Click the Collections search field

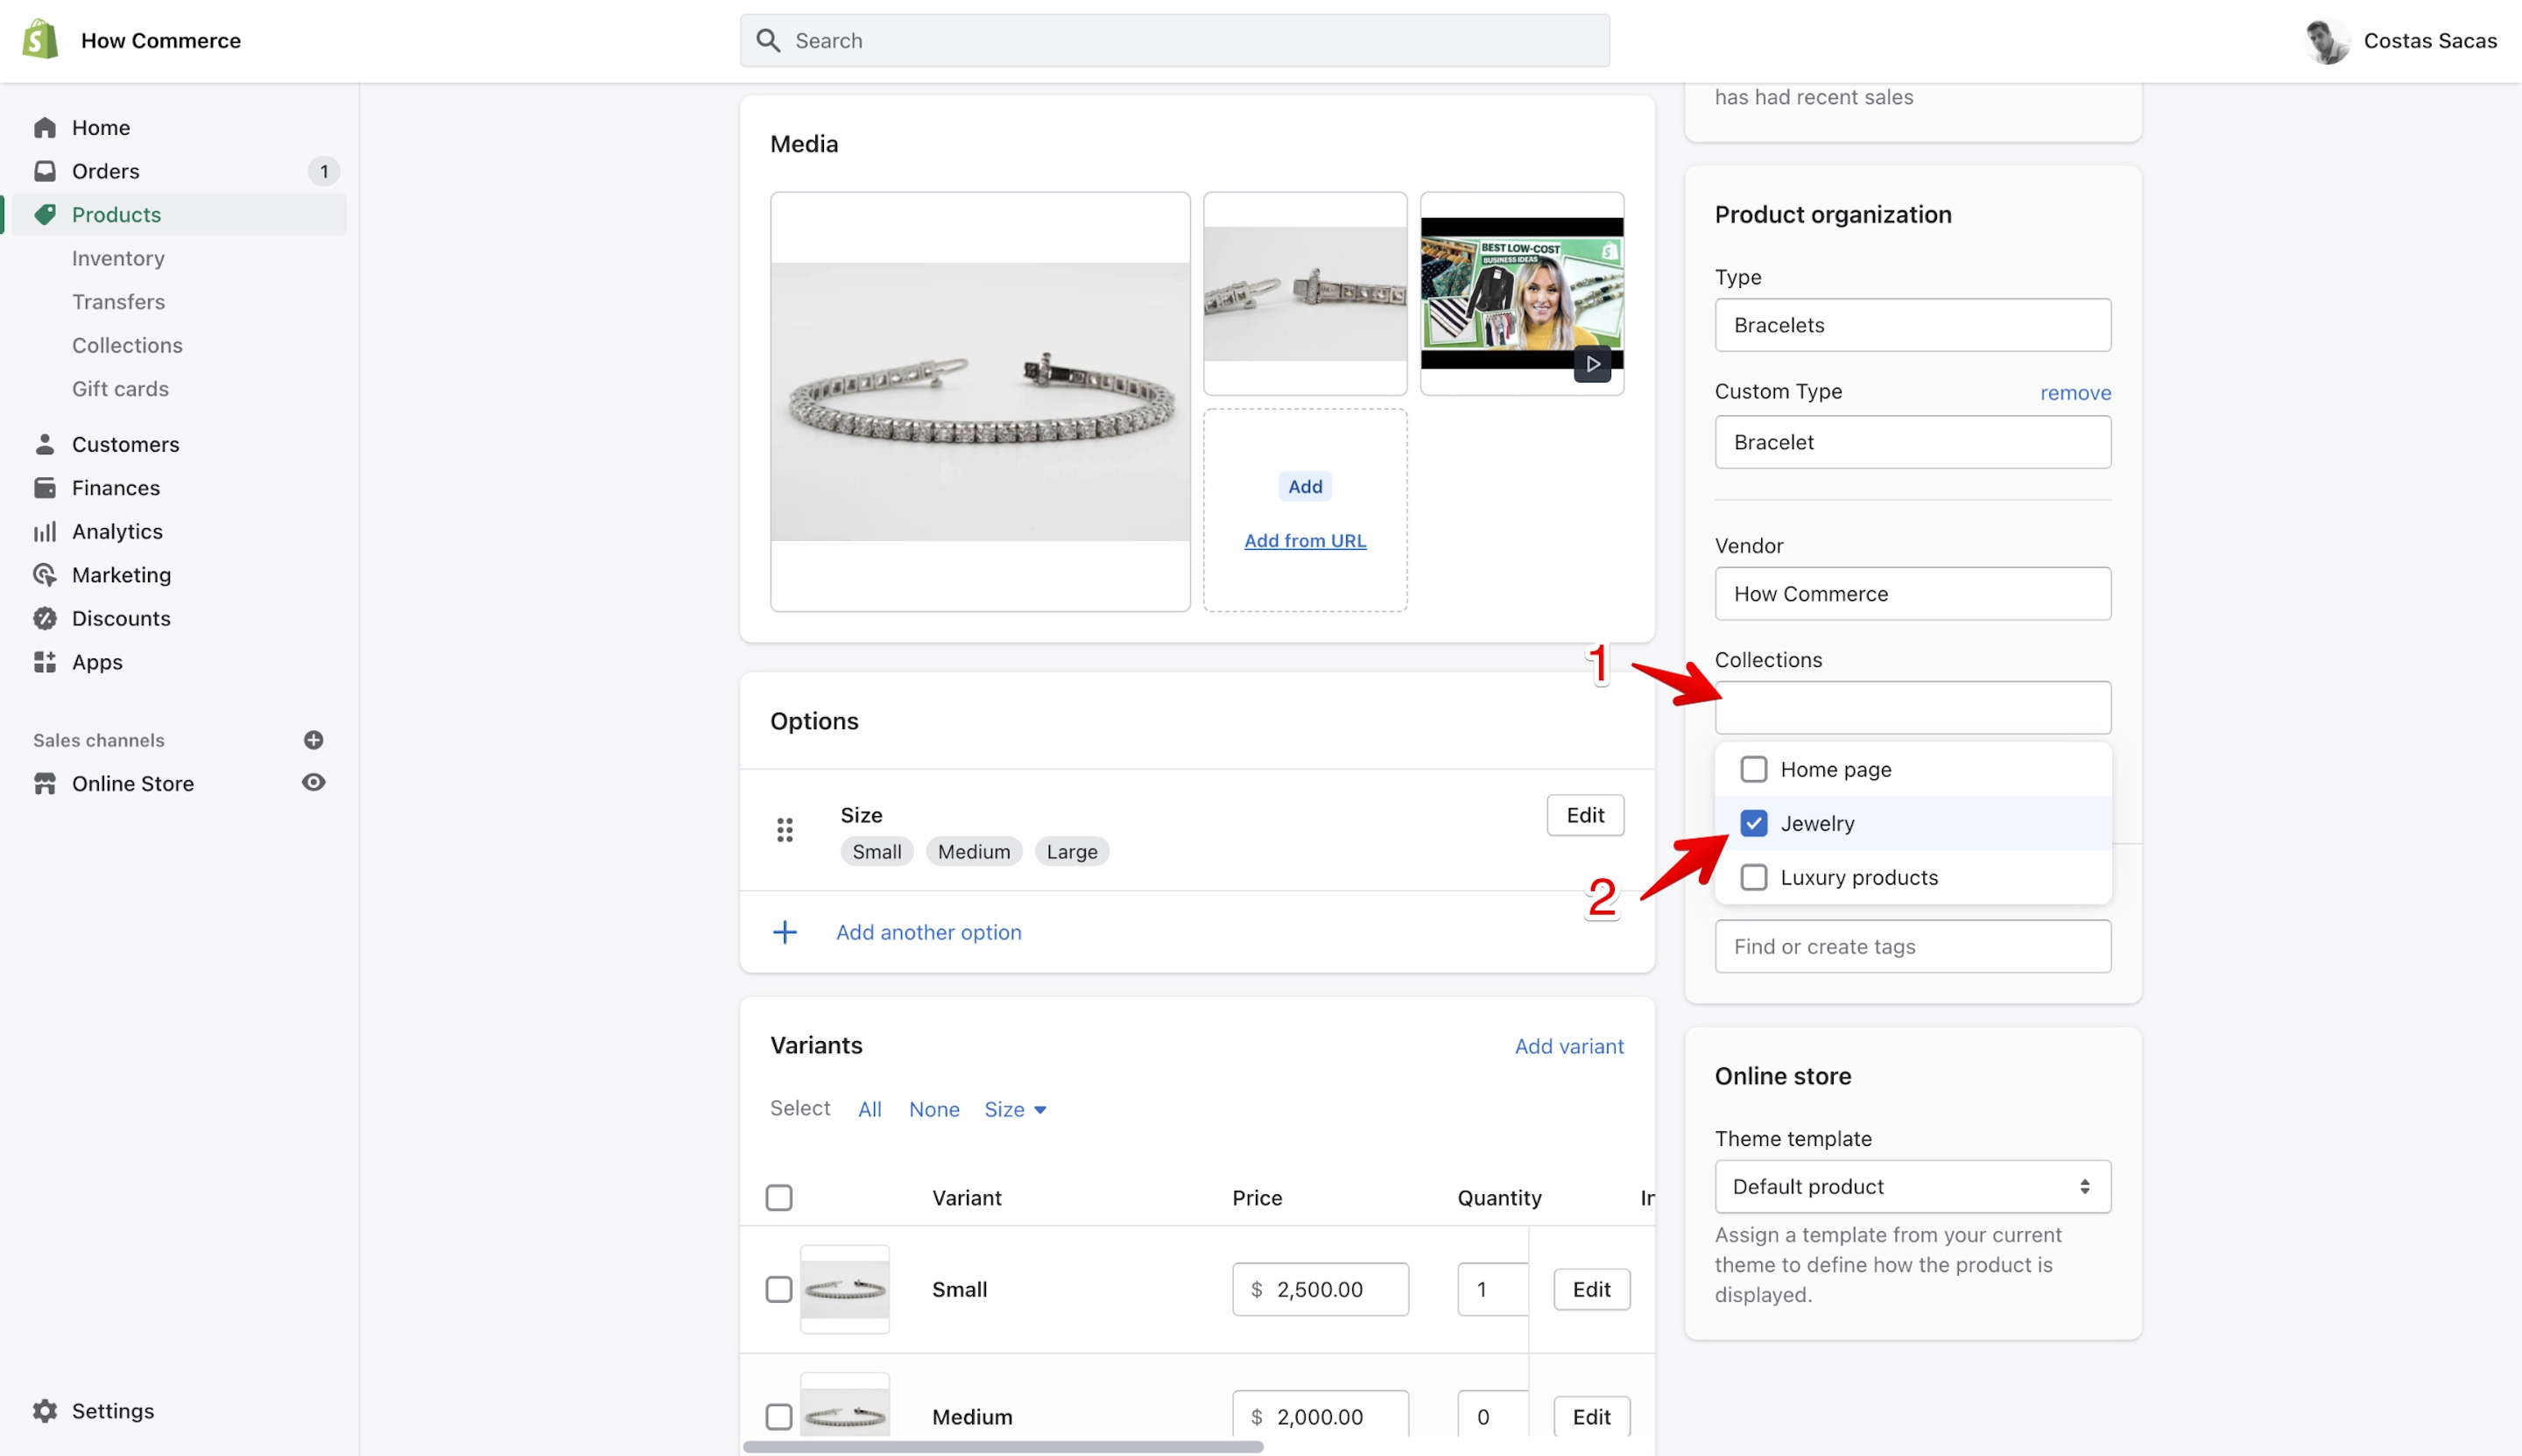pos(1912,708)
